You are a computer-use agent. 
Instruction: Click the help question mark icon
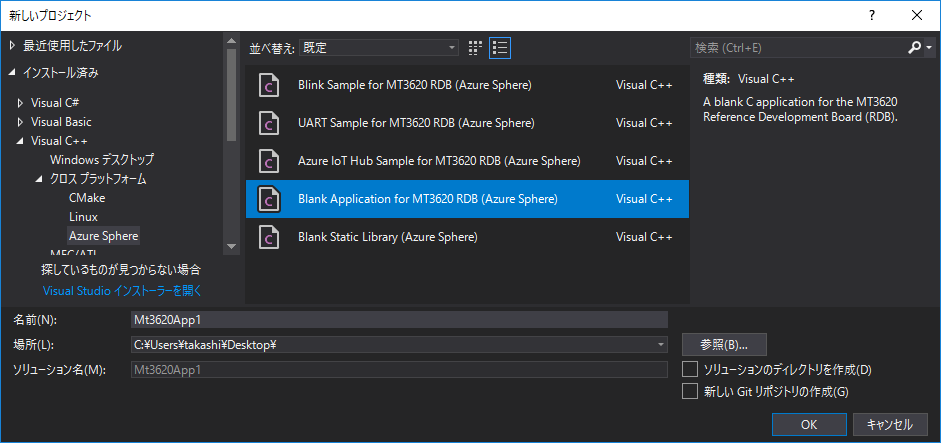(872, 16)
